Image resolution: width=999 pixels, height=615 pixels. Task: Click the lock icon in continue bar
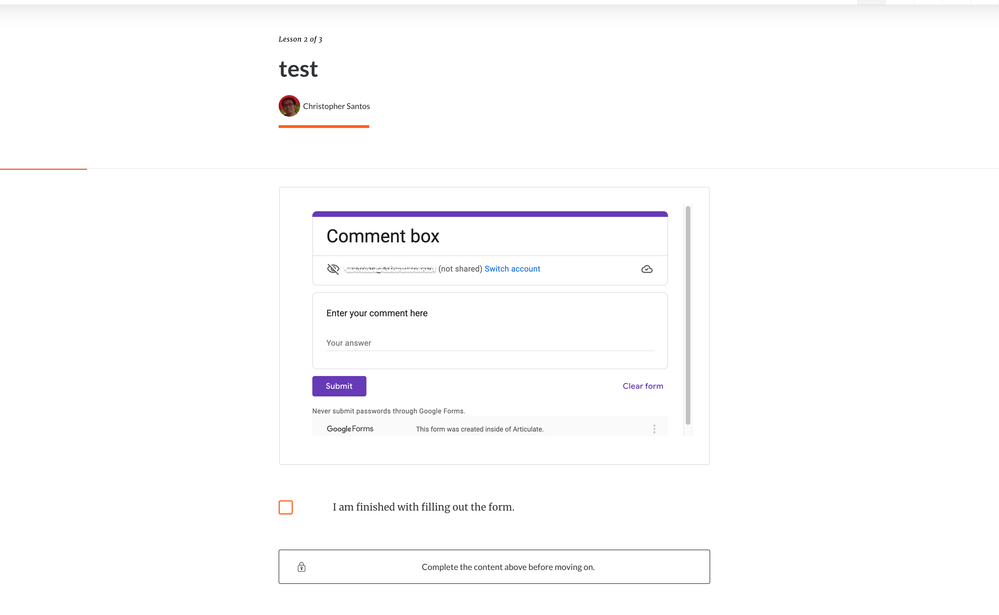301,567
